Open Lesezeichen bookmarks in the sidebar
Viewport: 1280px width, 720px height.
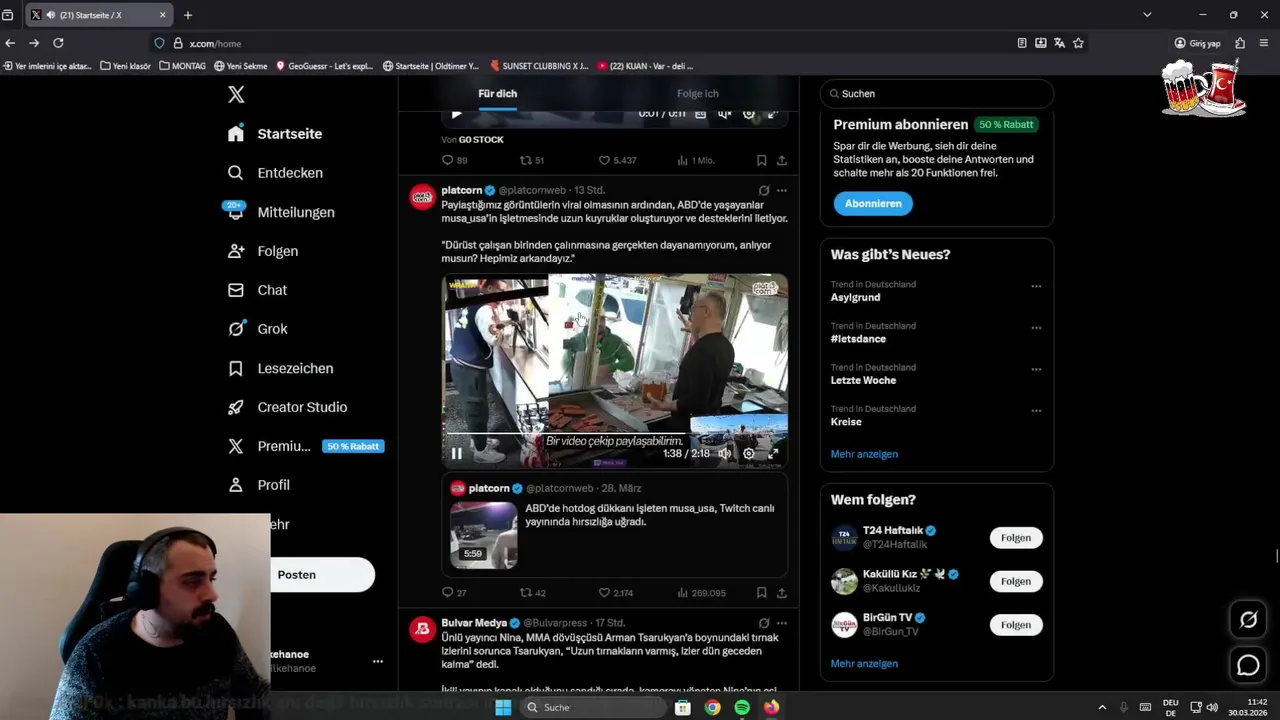(x=281, y=368)
